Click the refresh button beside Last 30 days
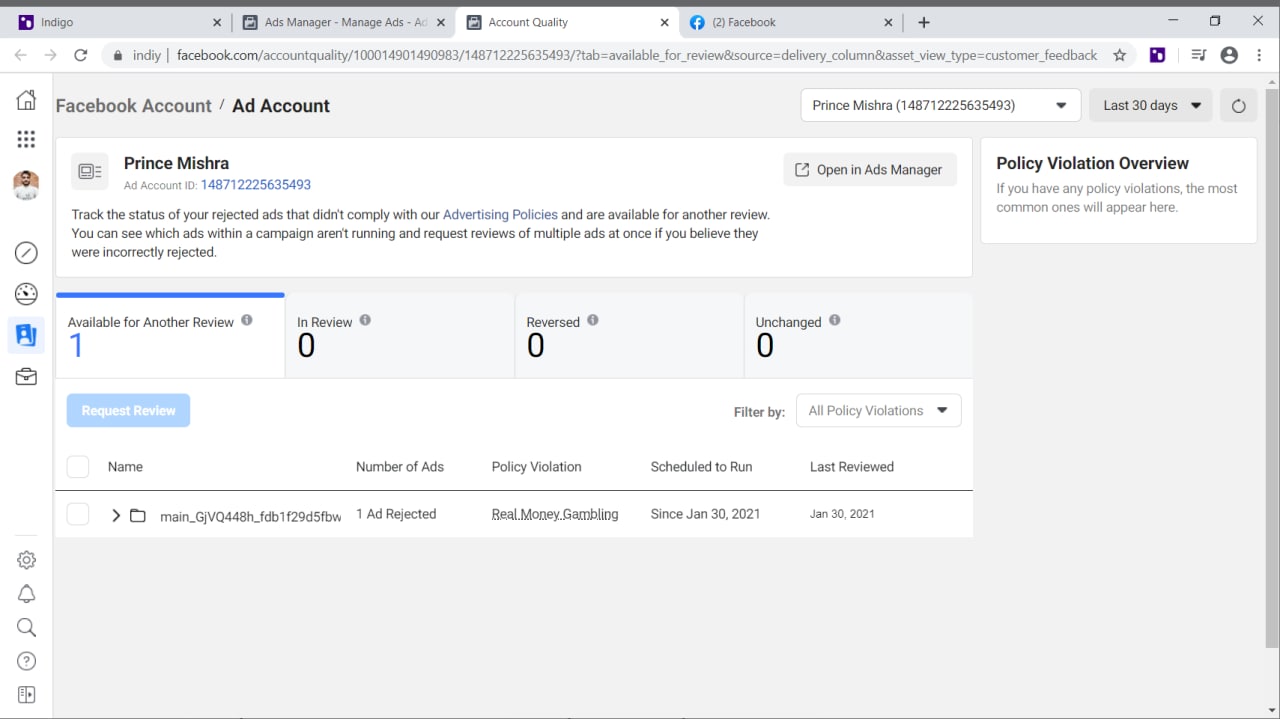 [x=1238, y=106]
